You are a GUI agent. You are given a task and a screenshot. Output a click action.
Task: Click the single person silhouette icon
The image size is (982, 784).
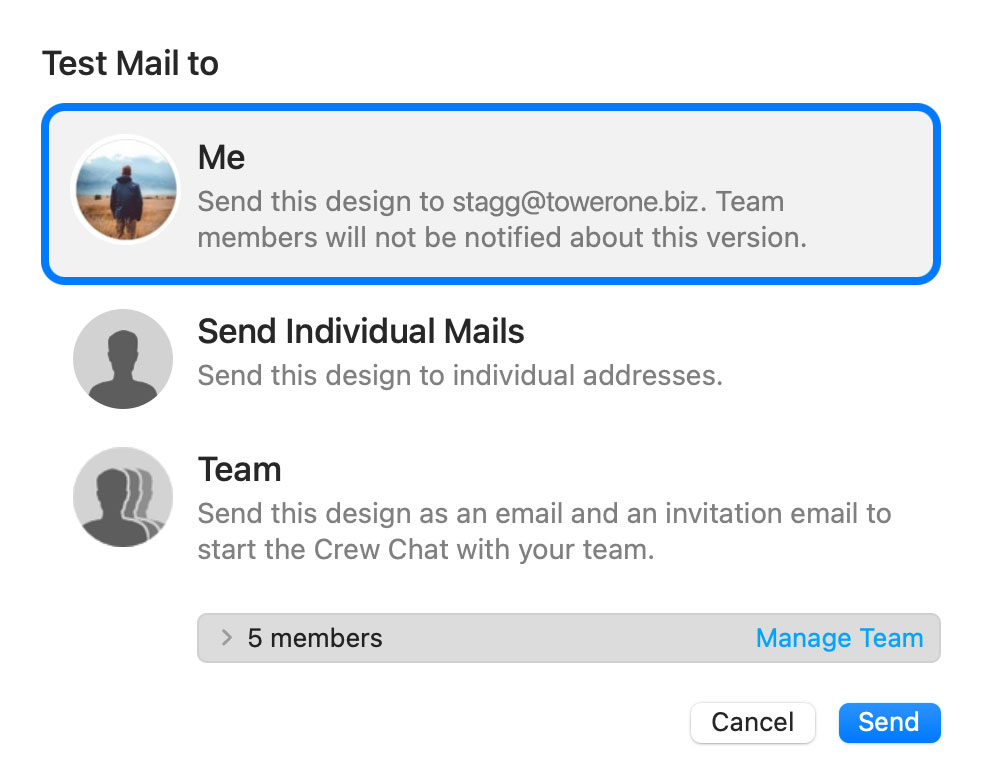pyautogui.click(x=123, y=359)
